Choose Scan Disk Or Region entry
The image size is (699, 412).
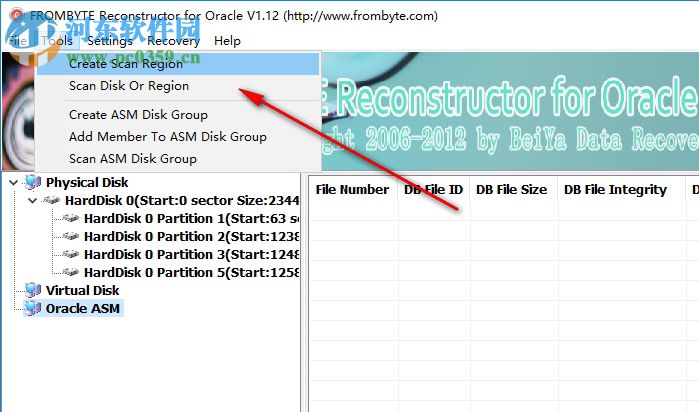[x=178, y=86]
